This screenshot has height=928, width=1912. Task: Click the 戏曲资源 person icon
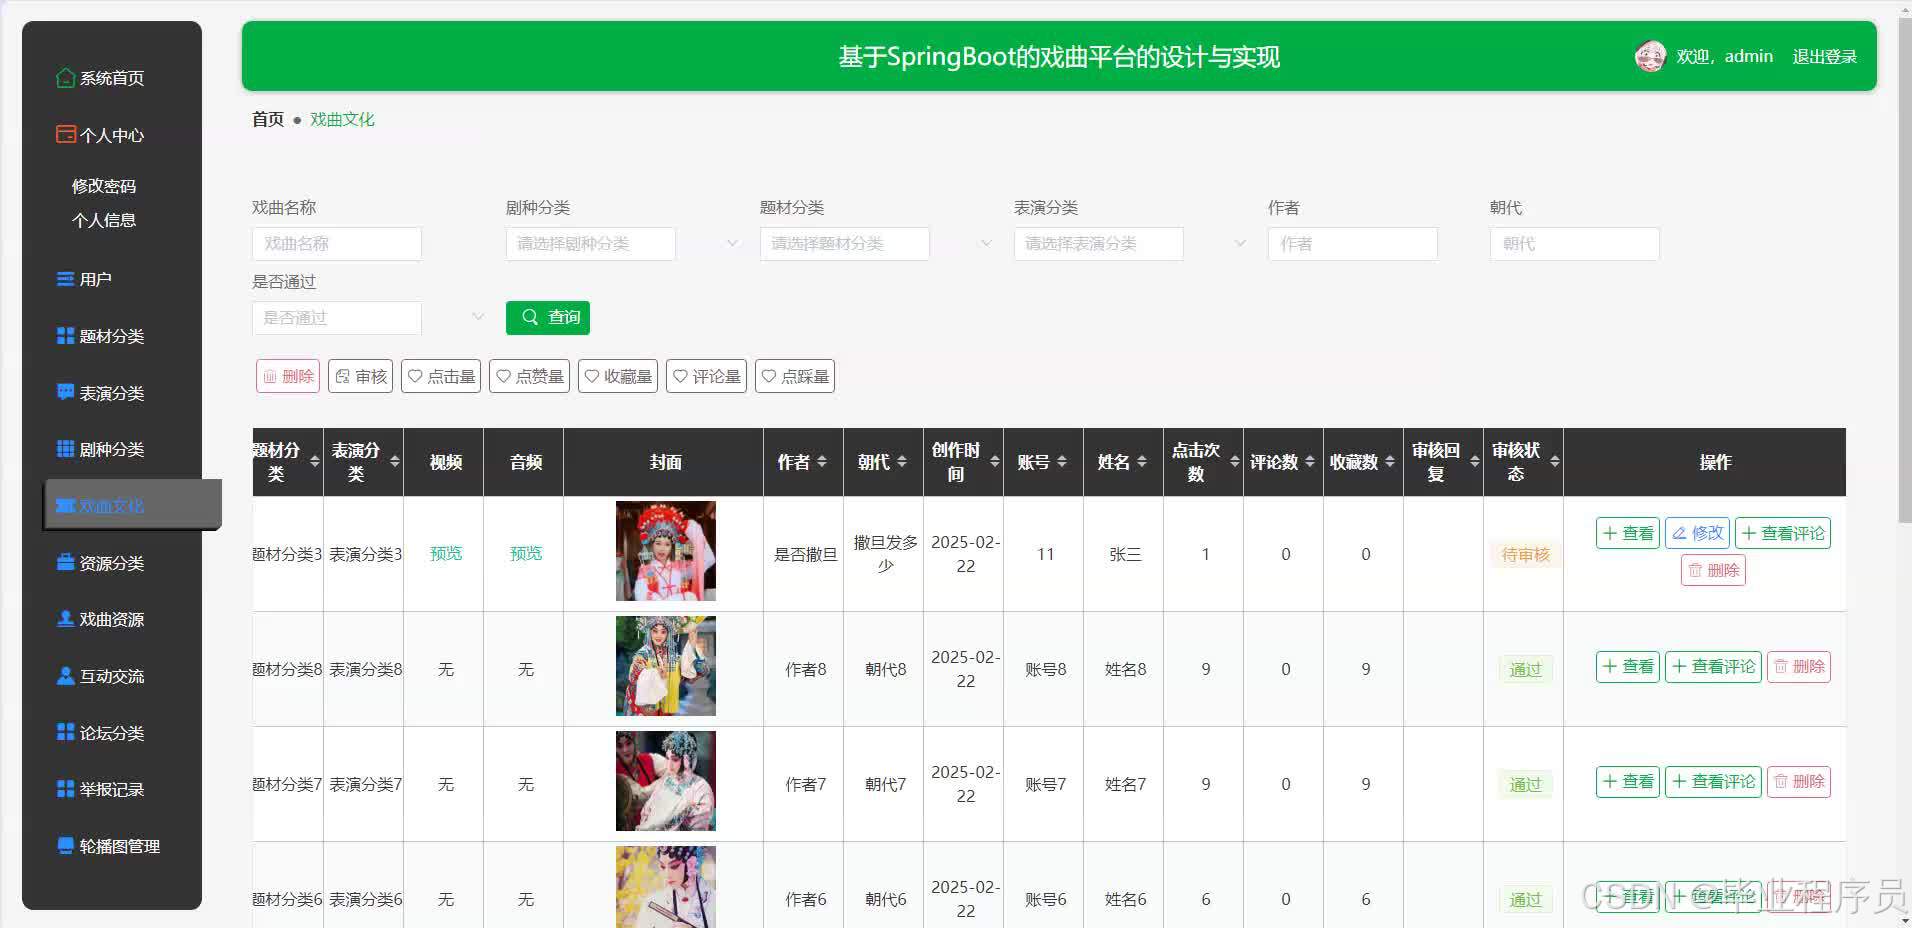click(x=65, y=619)
